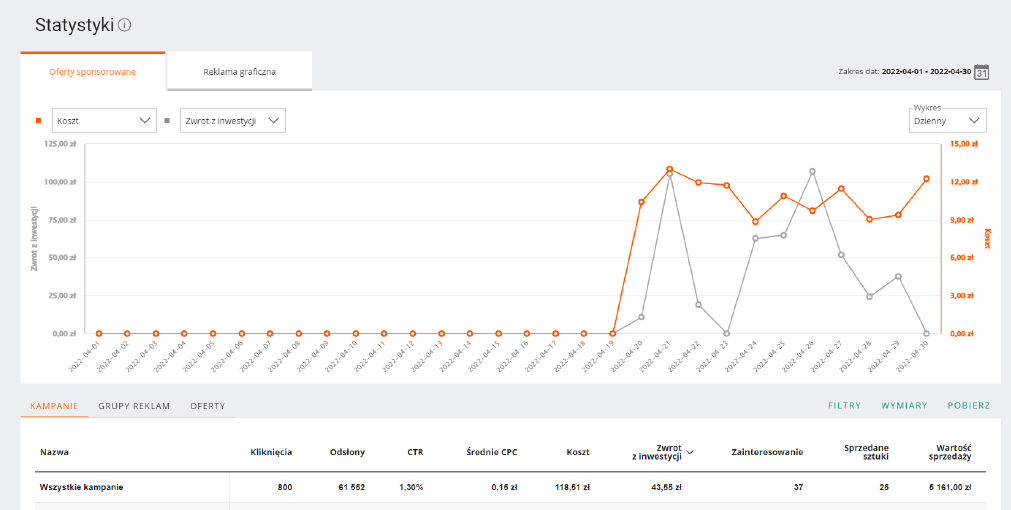Open the Wykres Dzienny interval dropdown
This screenshot has width=1011, height=510.
(946, 121)
